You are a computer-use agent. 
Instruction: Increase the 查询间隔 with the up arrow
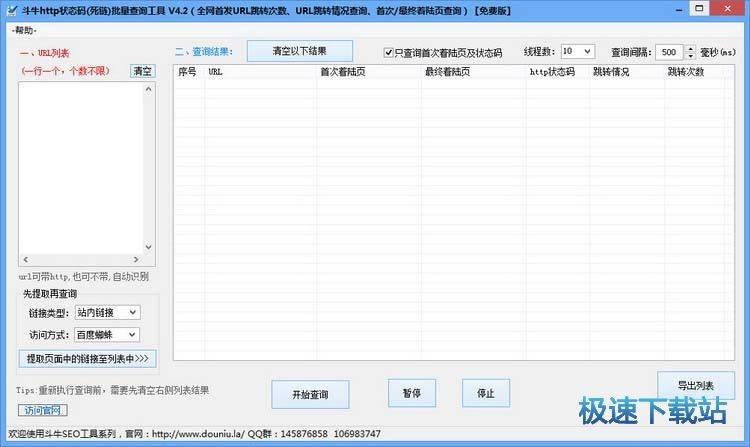690,49
